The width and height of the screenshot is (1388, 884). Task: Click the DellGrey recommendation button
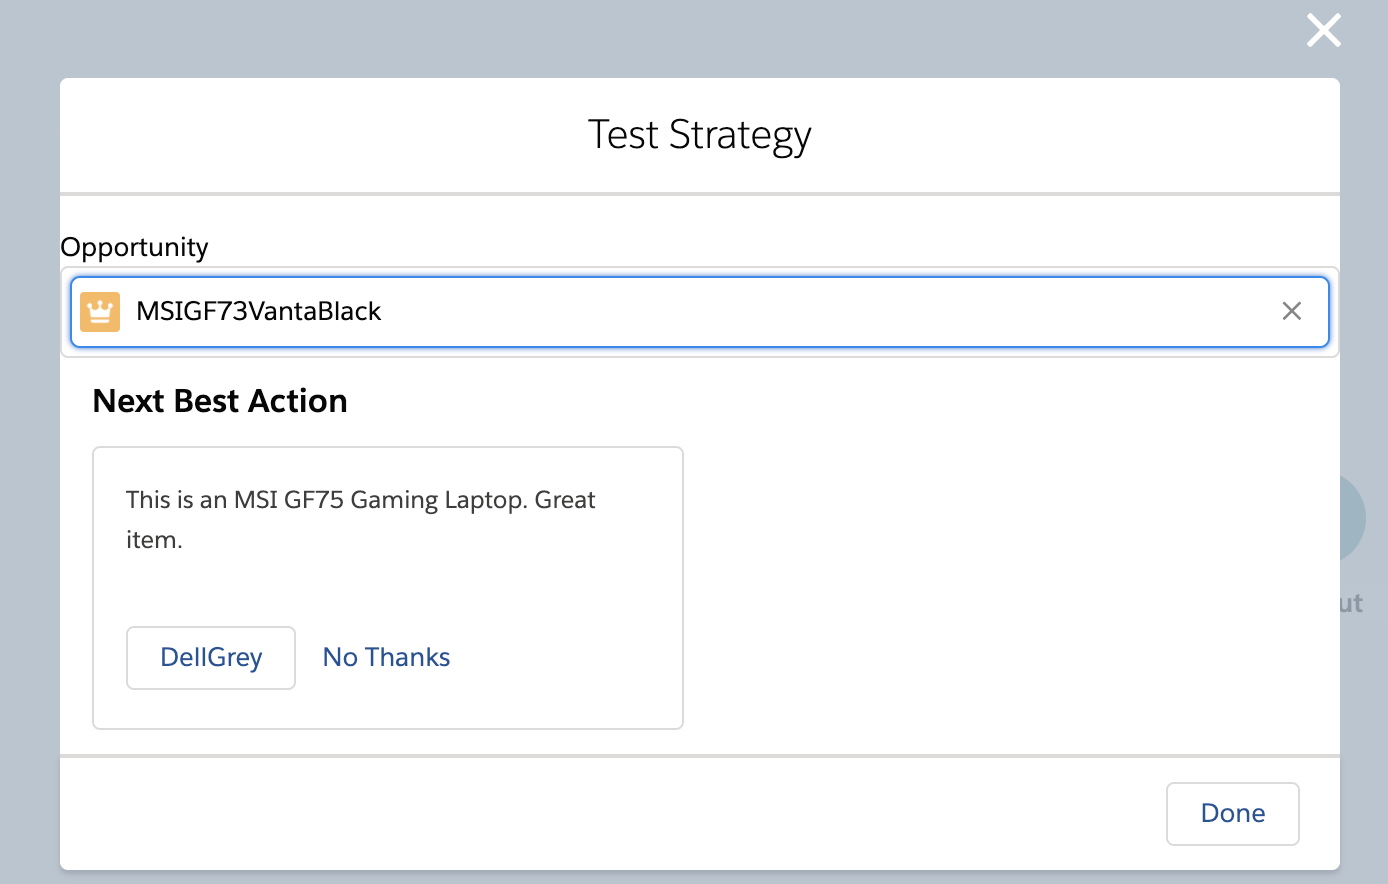(x=210, y=657)
